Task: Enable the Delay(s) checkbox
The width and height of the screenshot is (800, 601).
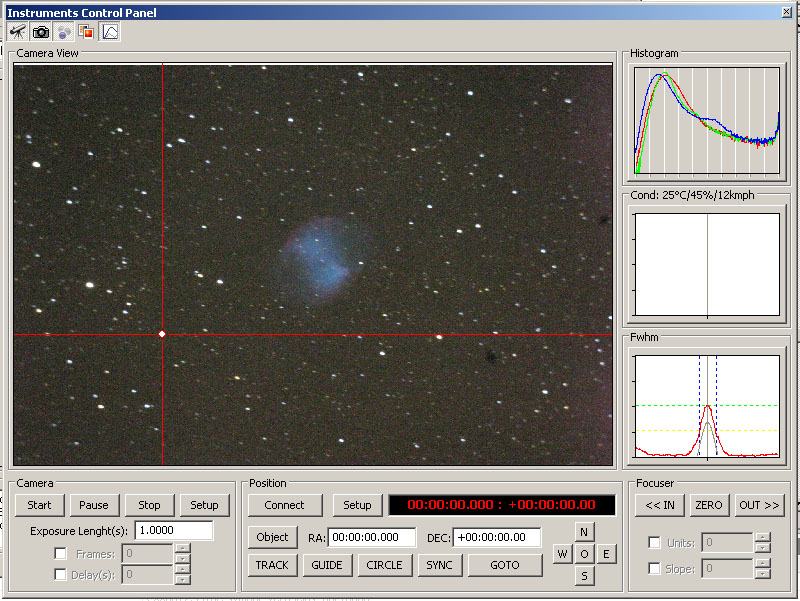Action: [60, 575]
